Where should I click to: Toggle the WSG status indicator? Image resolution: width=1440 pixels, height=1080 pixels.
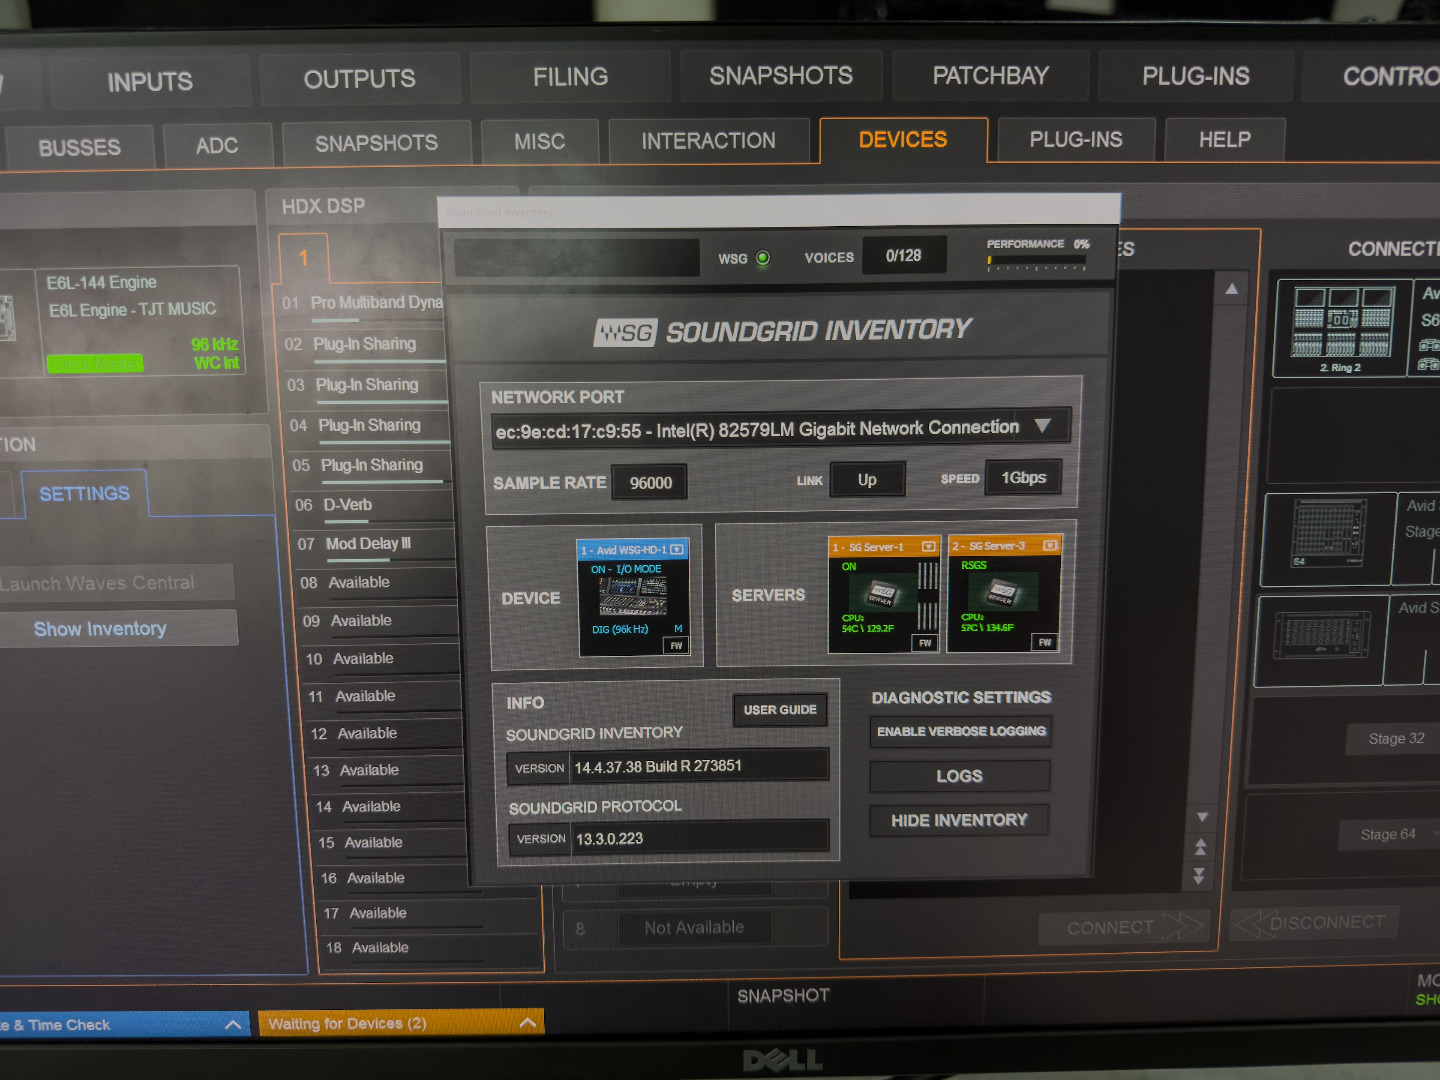pyautogui.click(x=763, y=258)
